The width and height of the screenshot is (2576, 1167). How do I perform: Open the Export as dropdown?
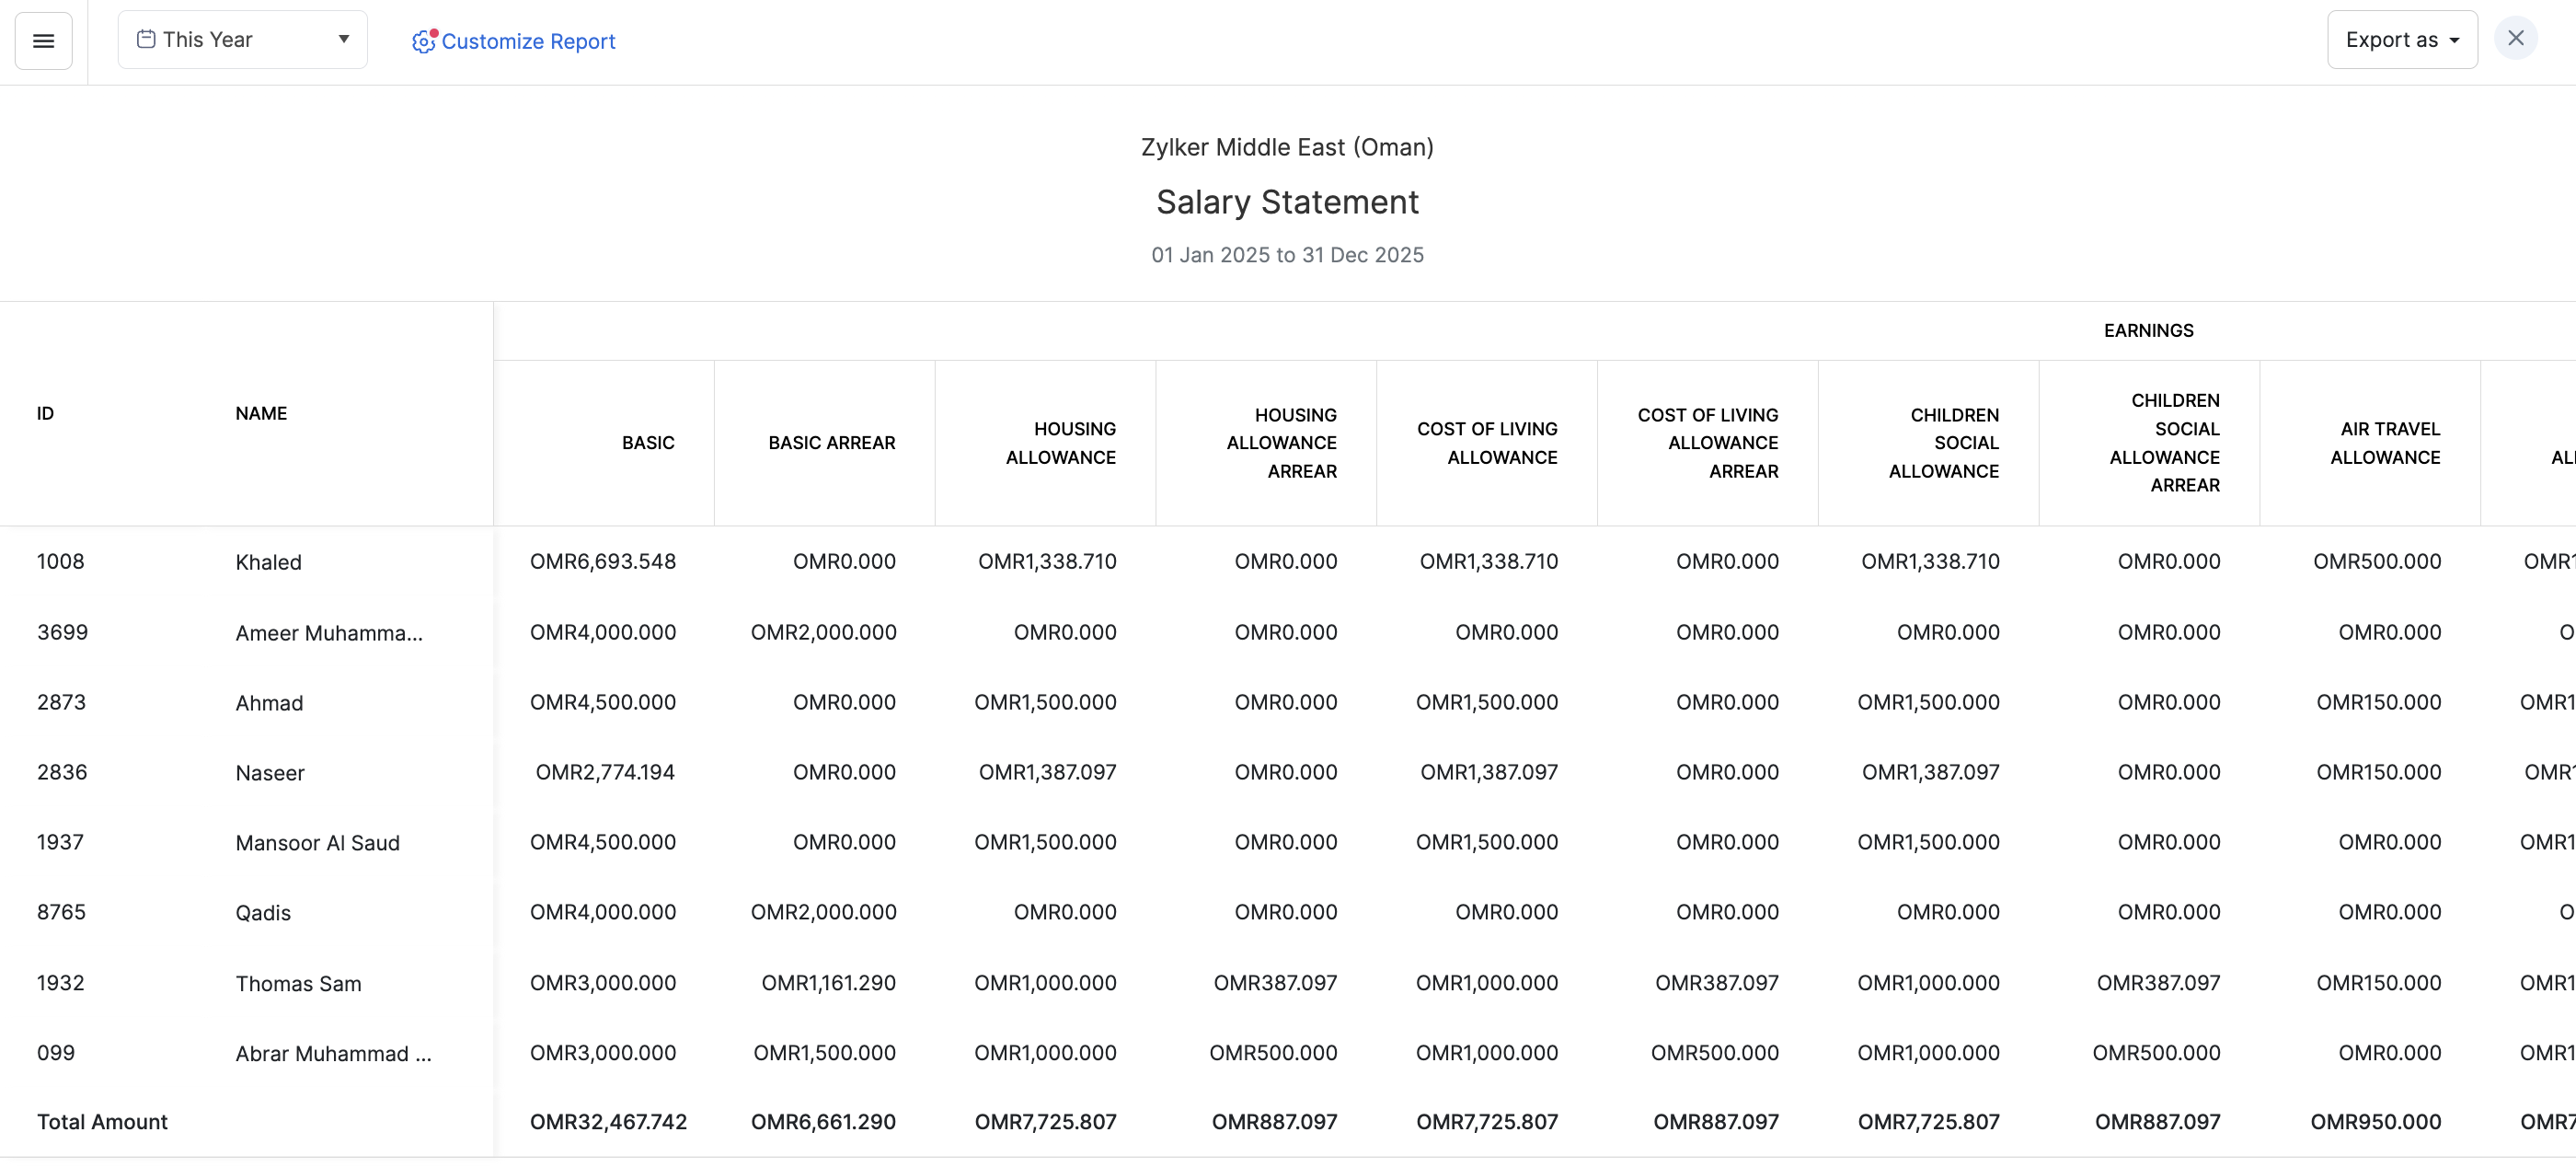pyautogui.click(x=2401, y=40)
